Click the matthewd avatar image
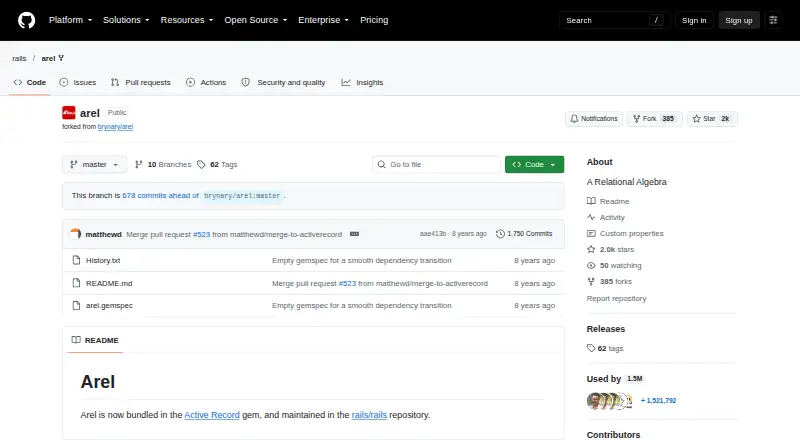The width and height of the screenshot is (800, 440). click(76, 234)
